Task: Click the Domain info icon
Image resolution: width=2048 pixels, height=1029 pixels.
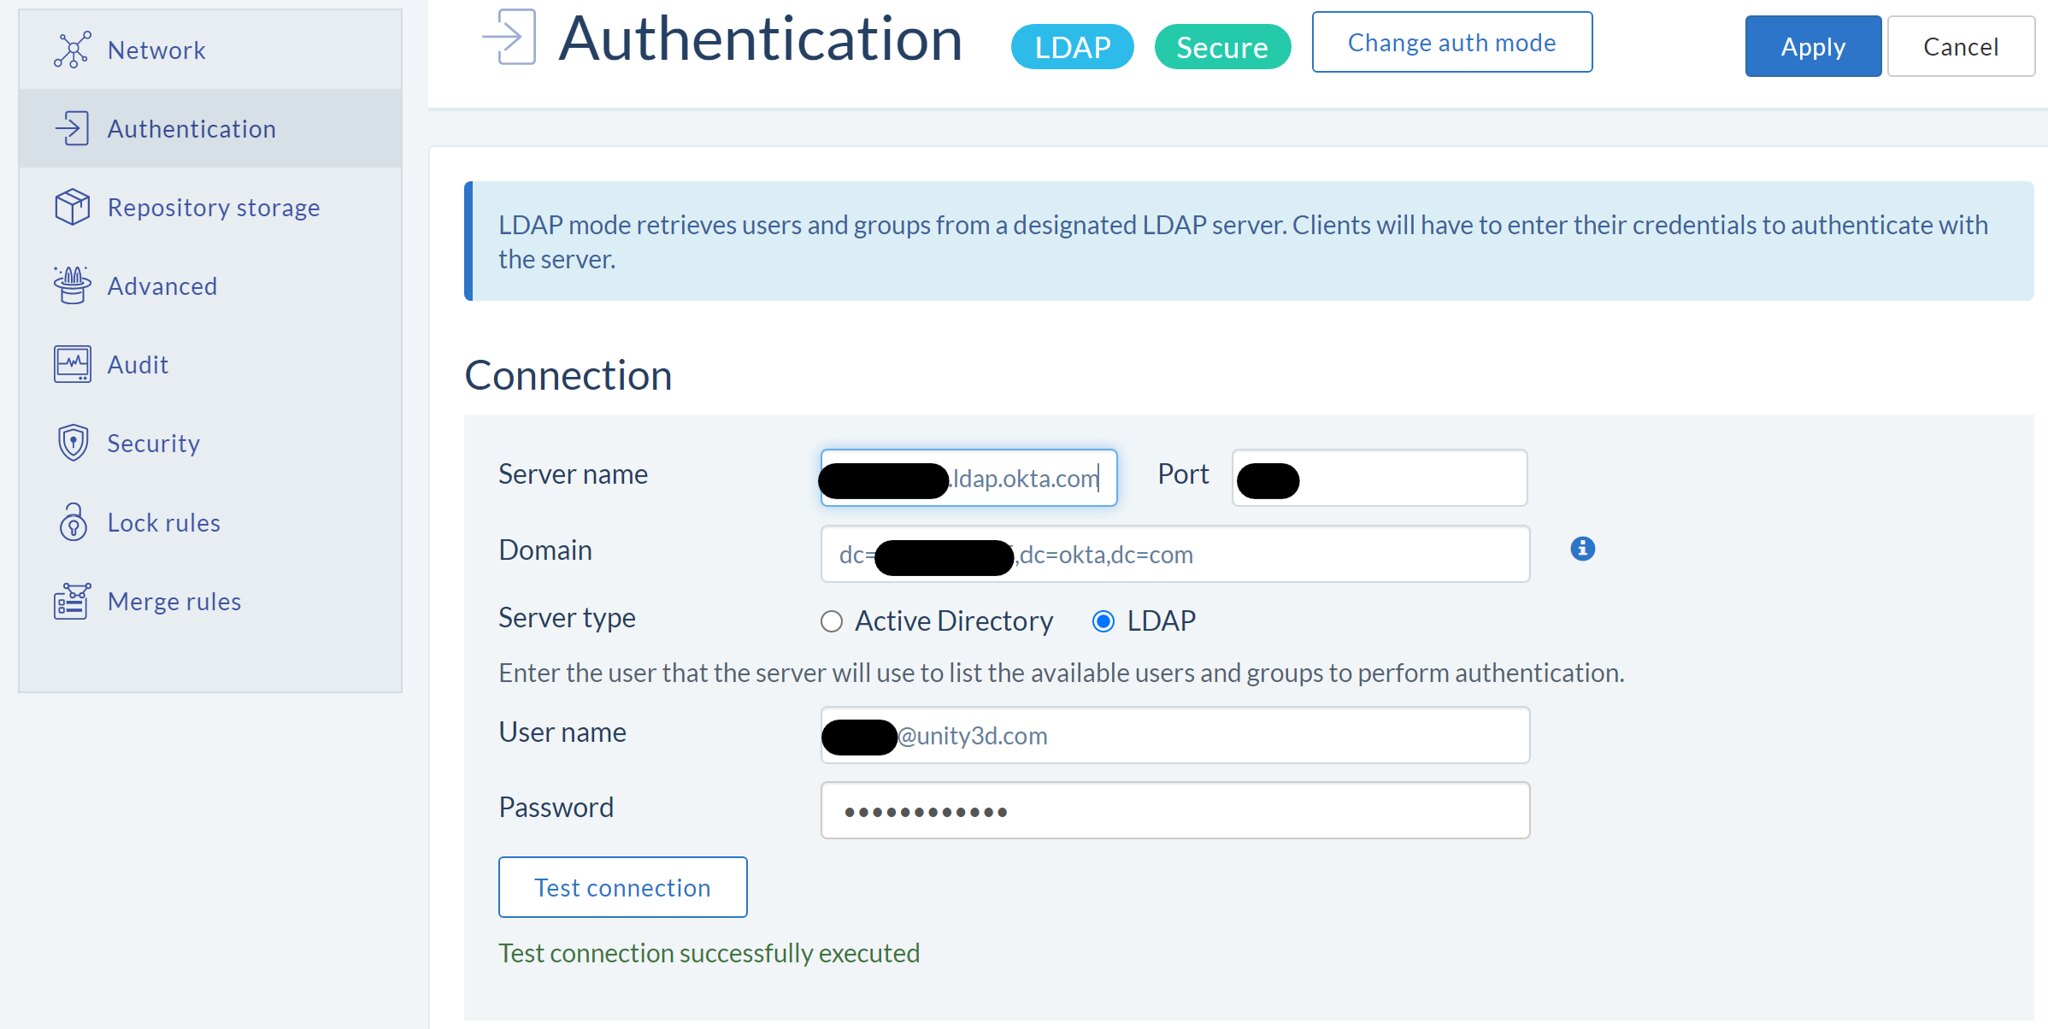Action: coord(1582,549)
